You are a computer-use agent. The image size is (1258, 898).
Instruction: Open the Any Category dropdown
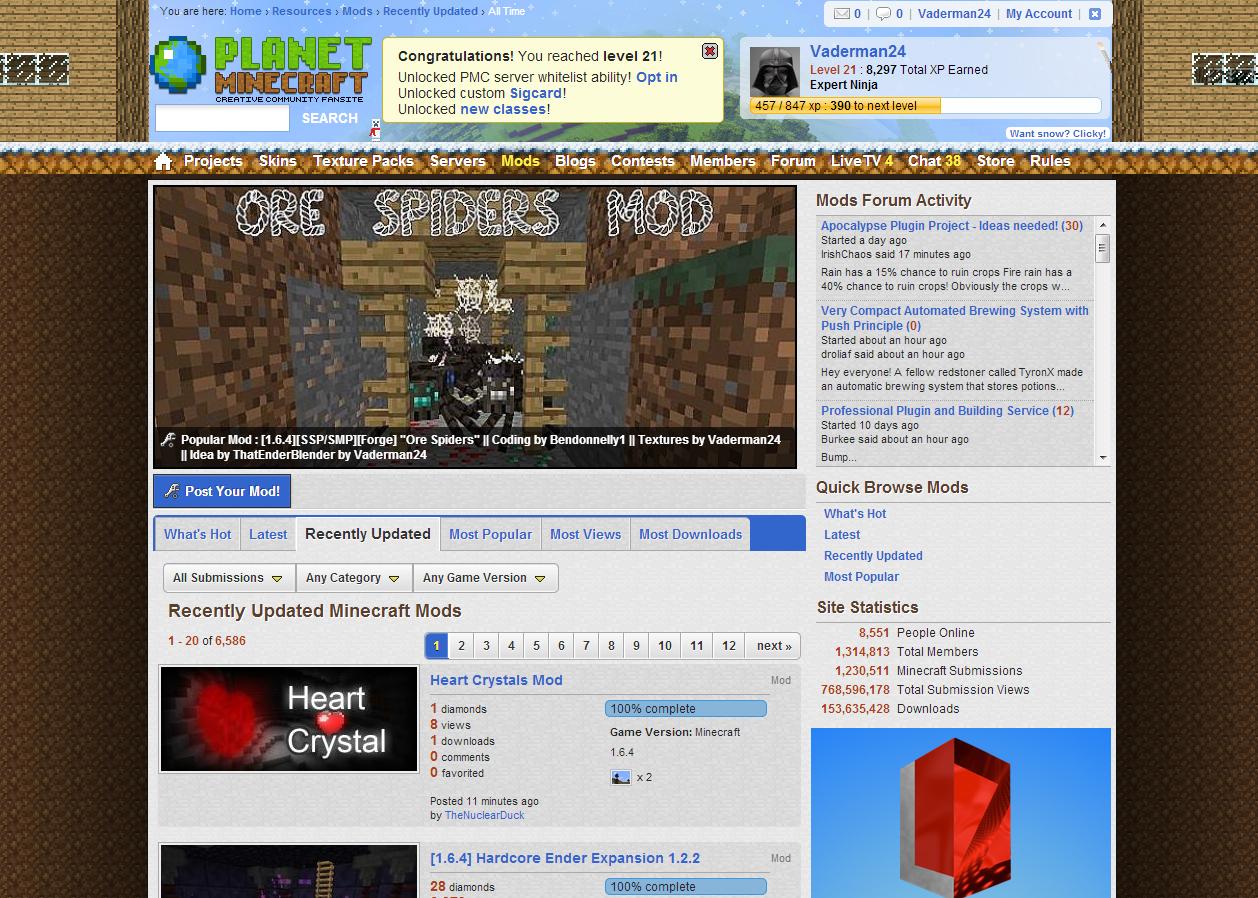click(x=353, y=578)
